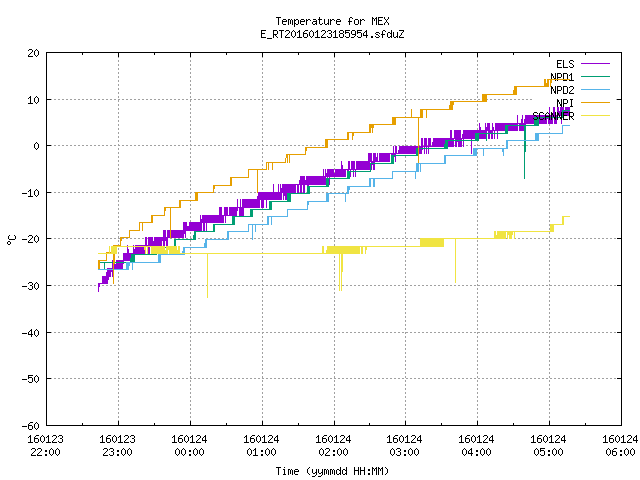Click the y-axis tick label 10

click(x=33, y=100)
